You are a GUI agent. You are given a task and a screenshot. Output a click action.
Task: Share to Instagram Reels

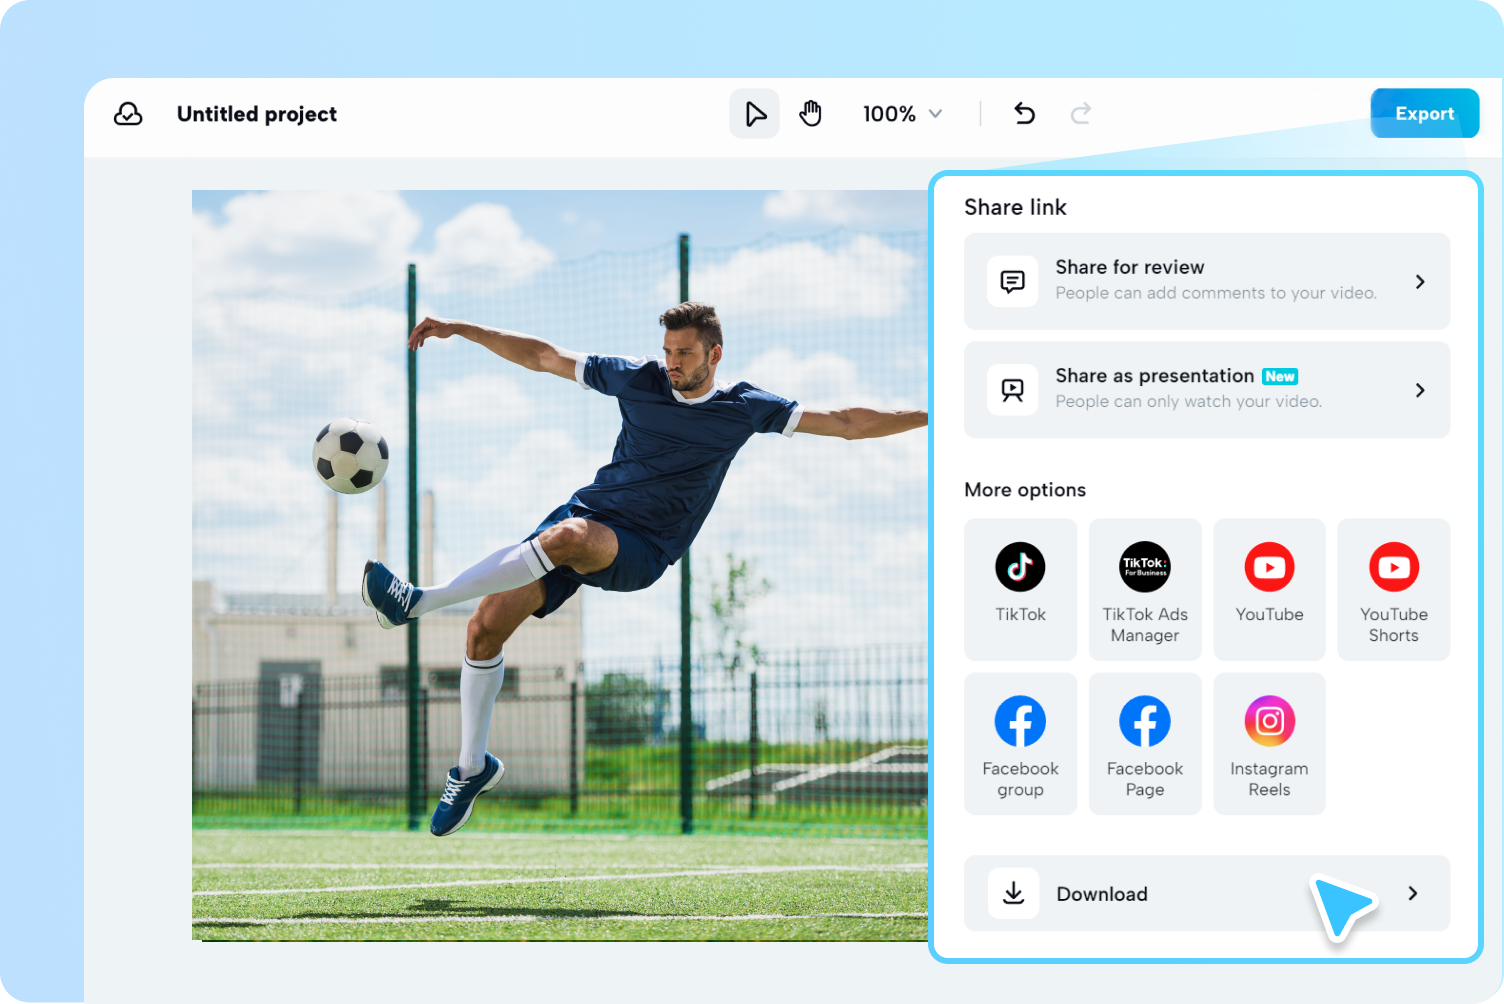tap(1269, 743)
